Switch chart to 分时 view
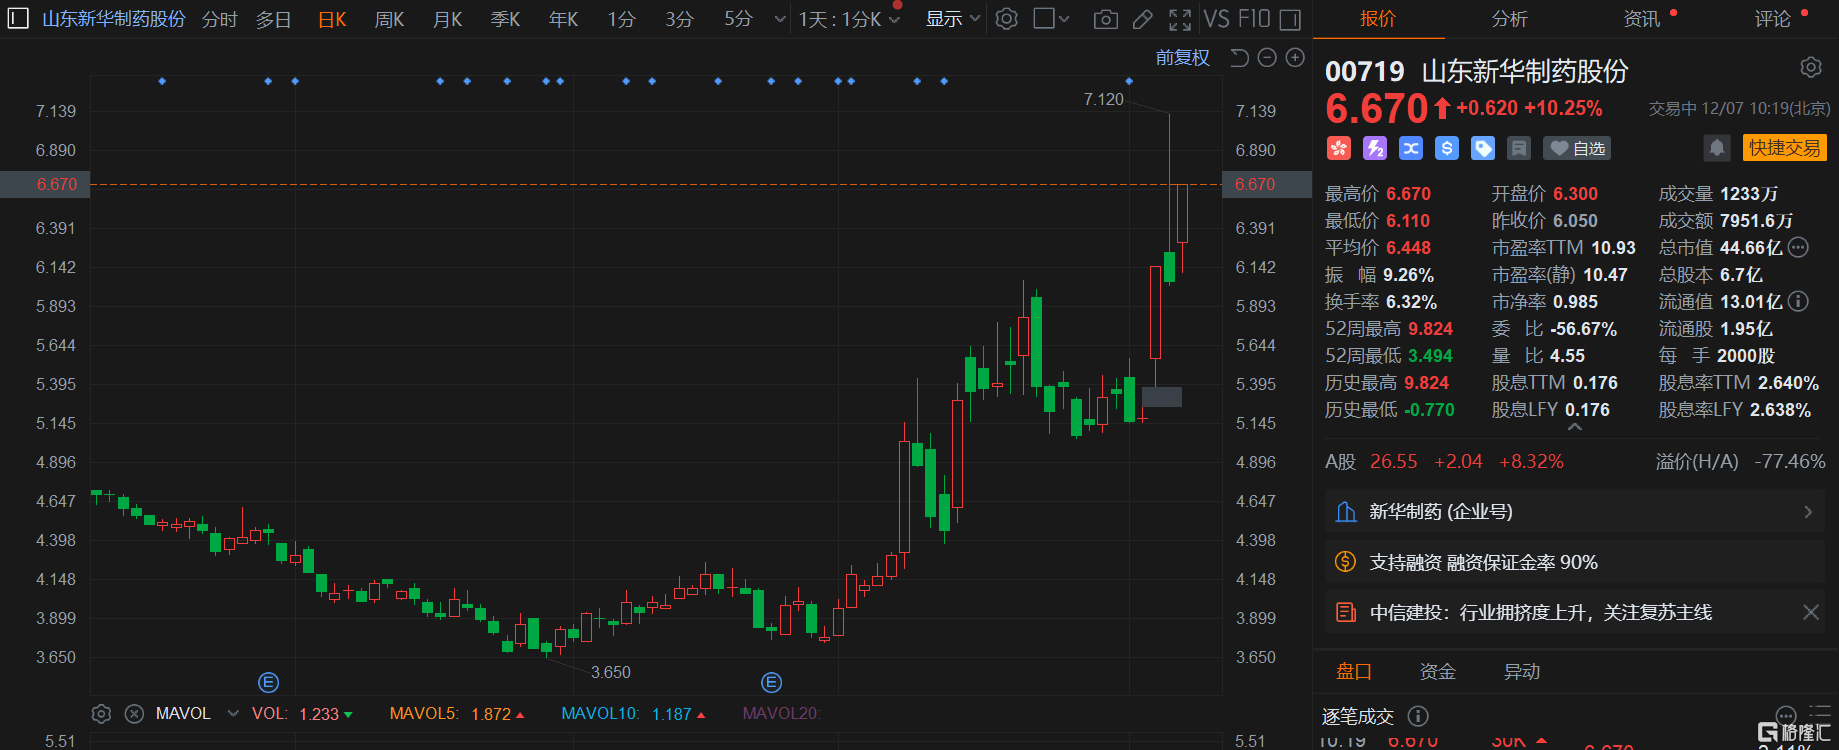The width and height of the screenshot is (1839, 750). coord(220,19)
